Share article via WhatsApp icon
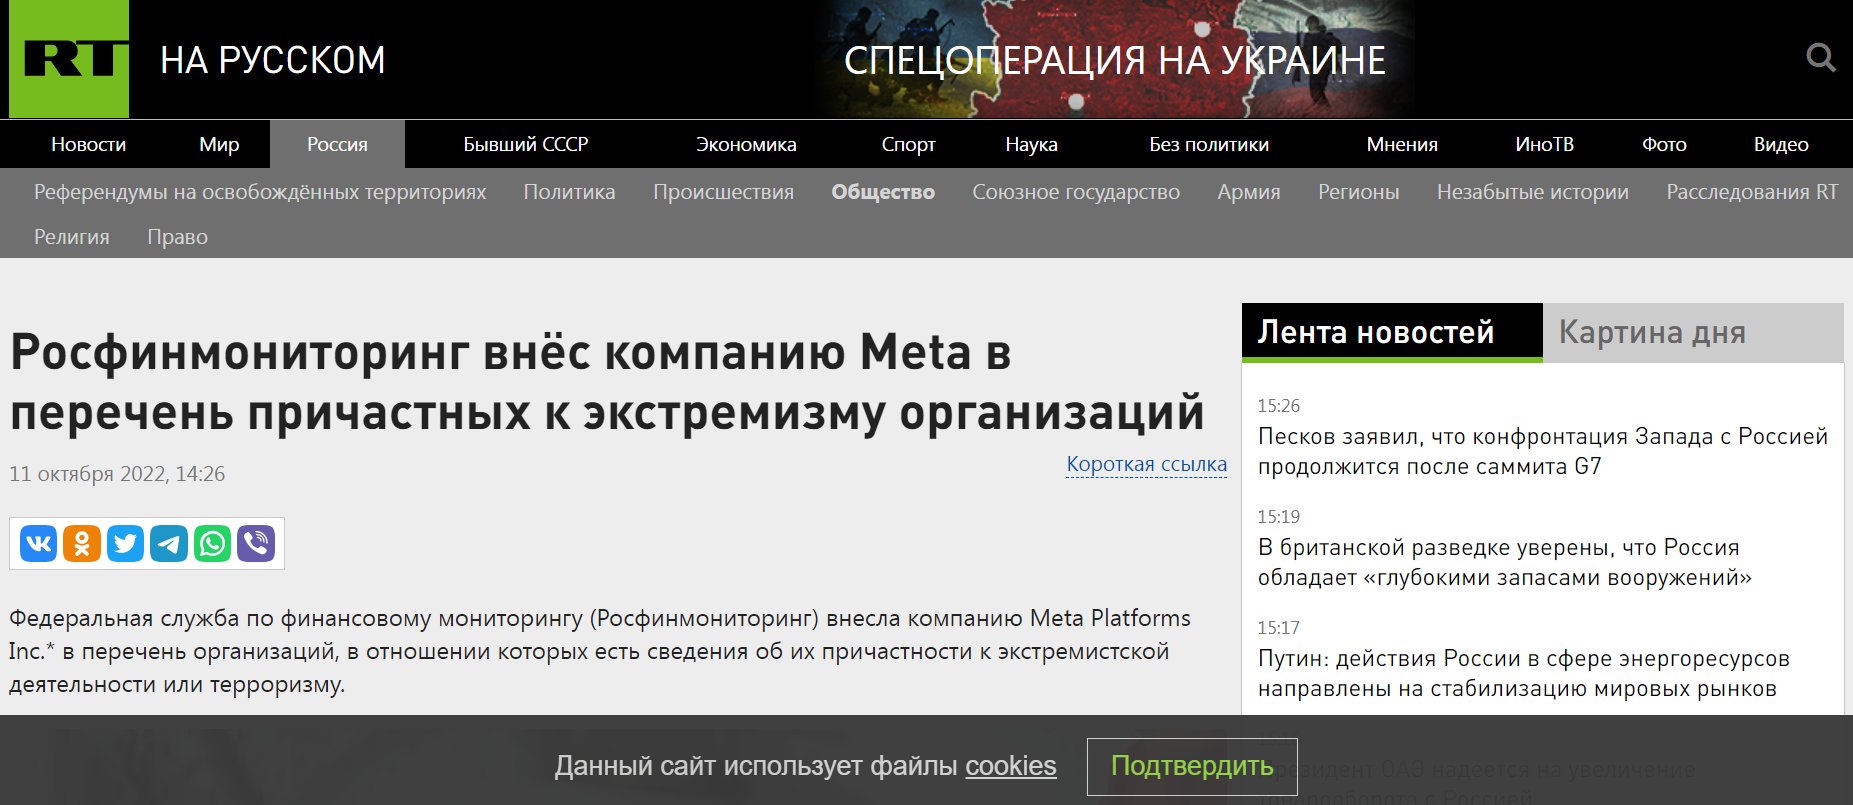Viewport: 1853px width, 805px height. [212, 543]
